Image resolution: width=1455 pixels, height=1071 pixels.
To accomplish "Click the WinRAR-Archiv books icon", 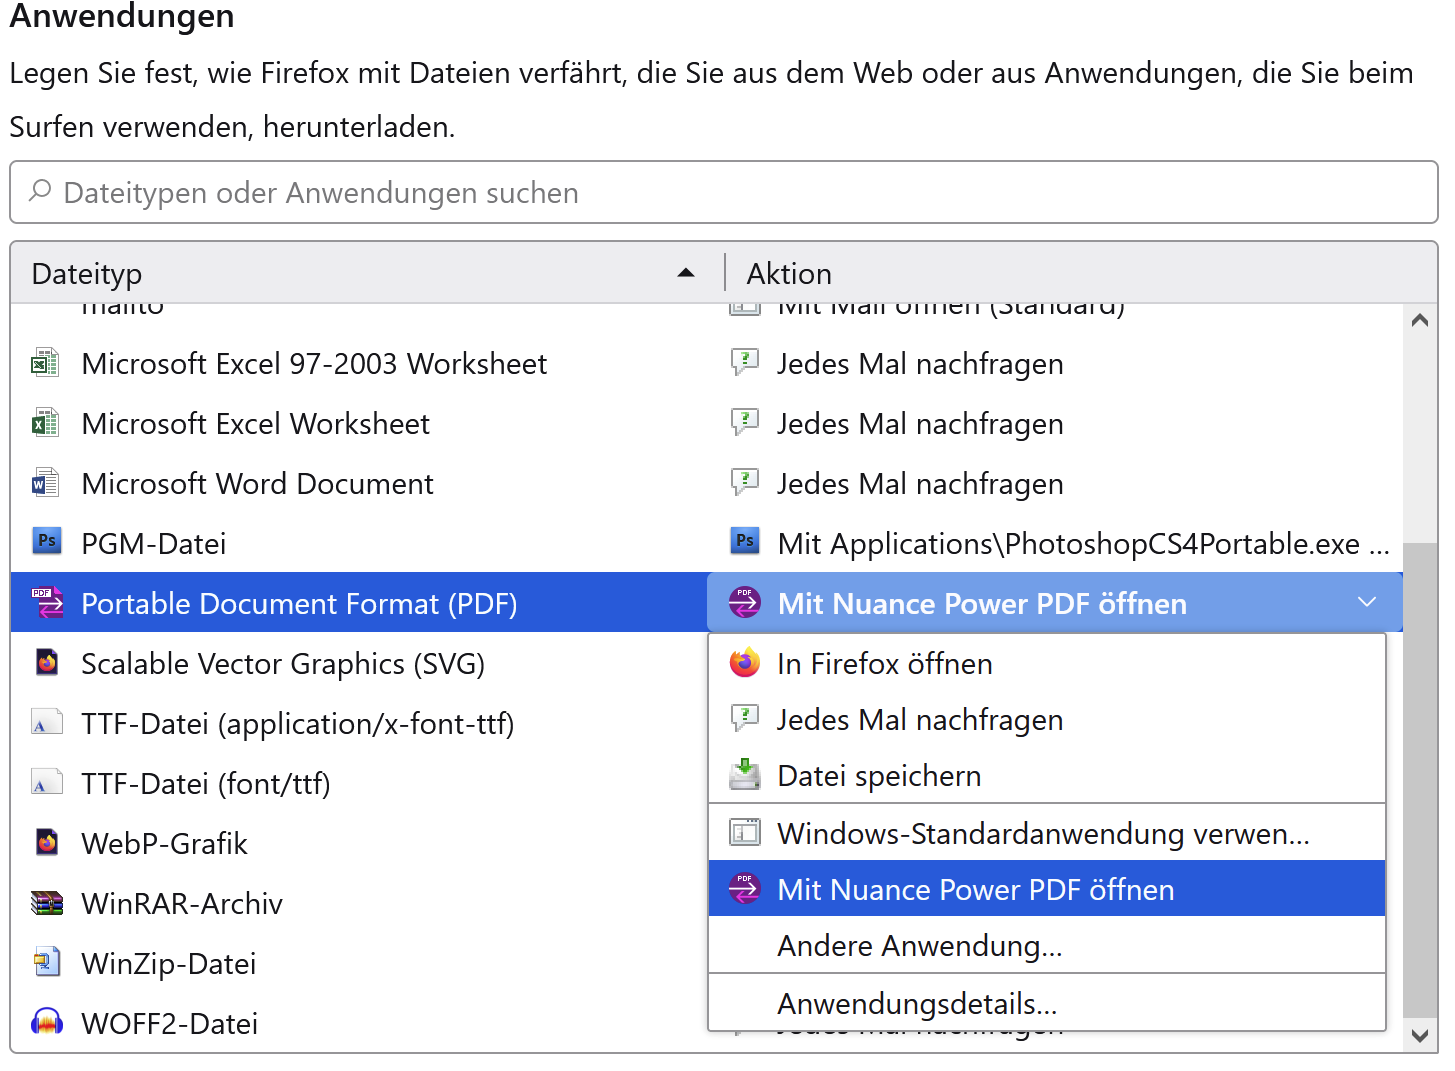I will tap(47, 903).
